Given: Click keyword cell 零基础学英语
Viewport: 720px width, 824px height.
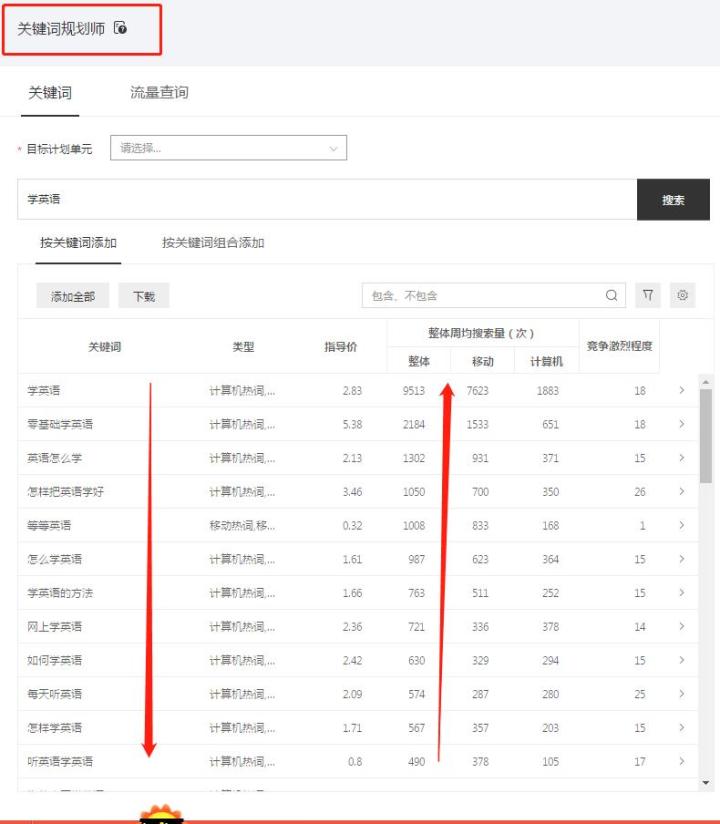Looking at the screenshot, I should point(60,424).
